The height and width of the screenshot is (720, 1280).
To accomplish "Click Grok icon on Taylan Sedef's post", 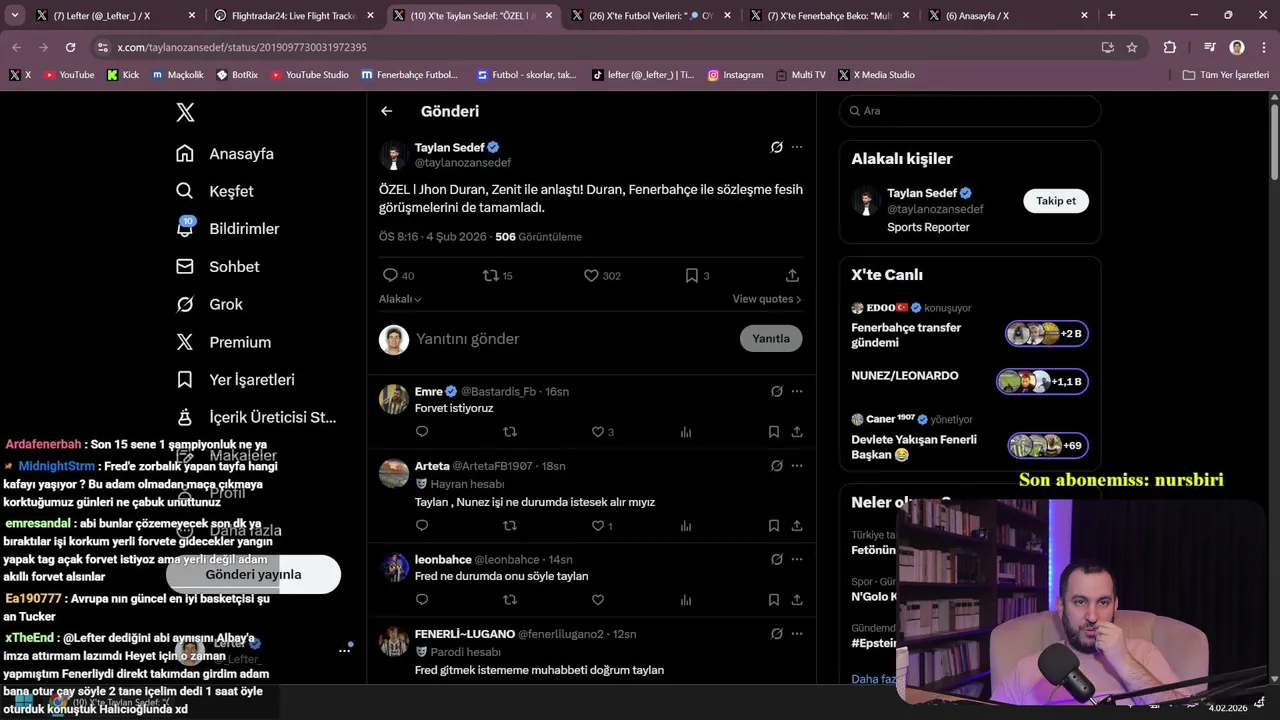I will [776, 147].
